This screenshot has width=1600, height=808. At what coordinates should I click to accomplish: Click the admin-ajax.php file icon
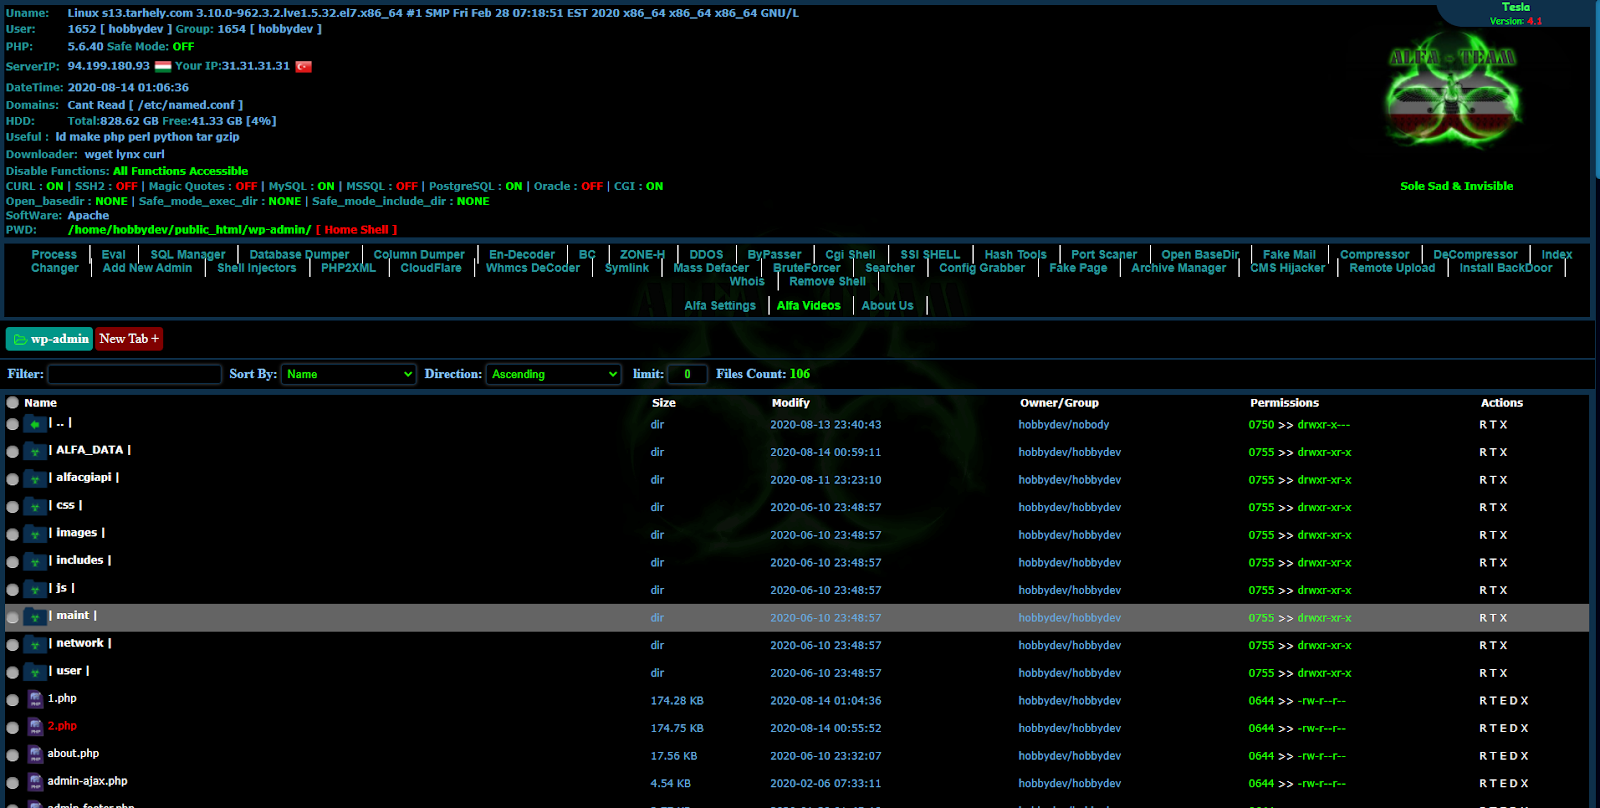(35, 782)
